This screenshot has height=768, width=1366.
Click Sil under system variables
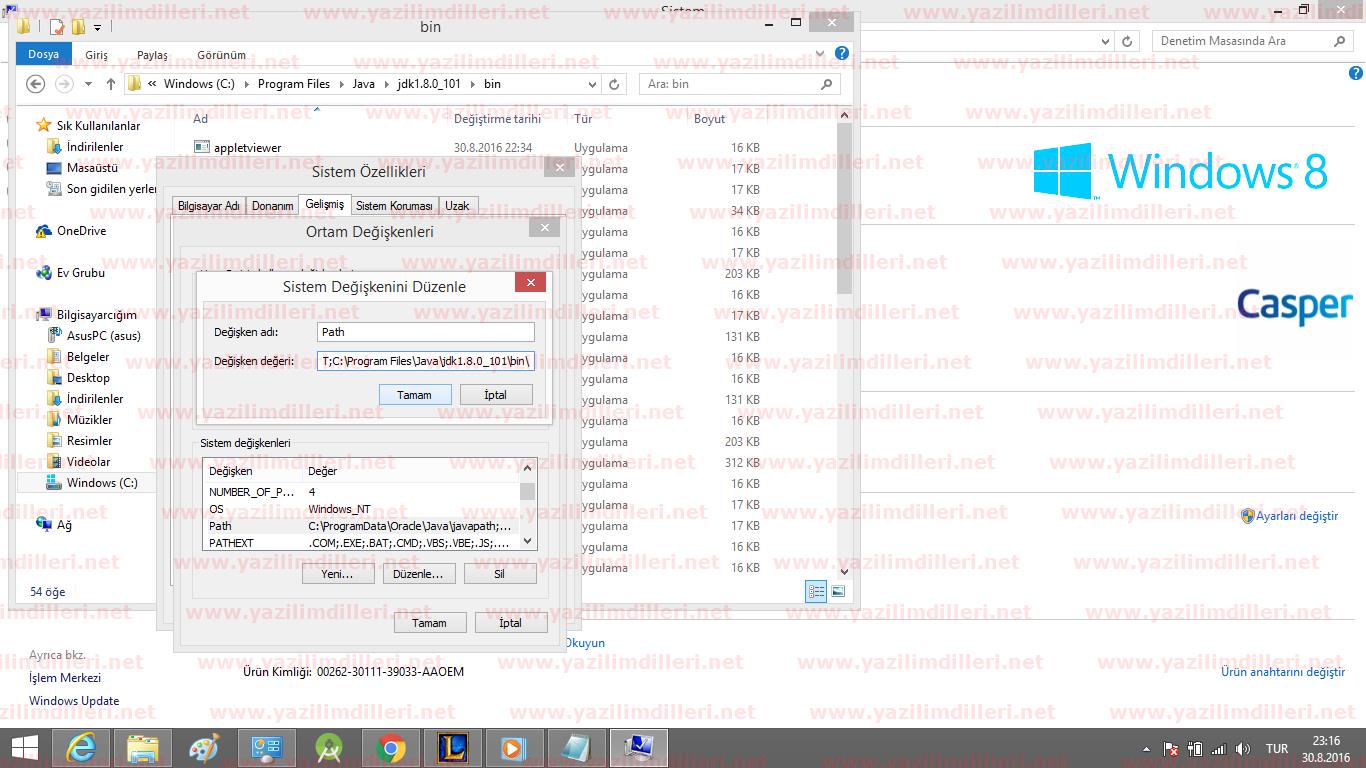[x=500, y=574]
